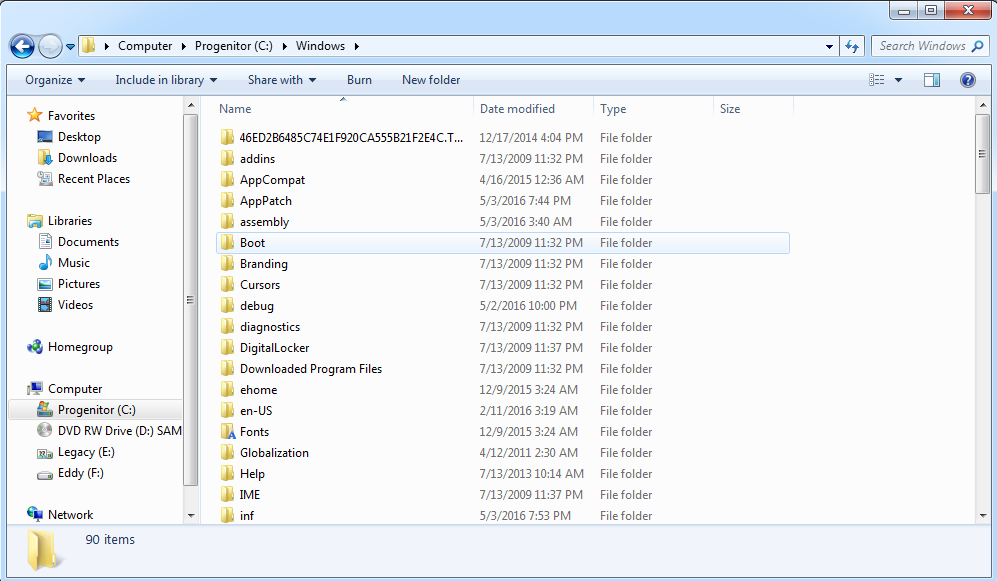Viewport: 997px width, 581px height.
Task: Expand the arrow after Computer in breadcrumb
Action: [x=183, y=46]
